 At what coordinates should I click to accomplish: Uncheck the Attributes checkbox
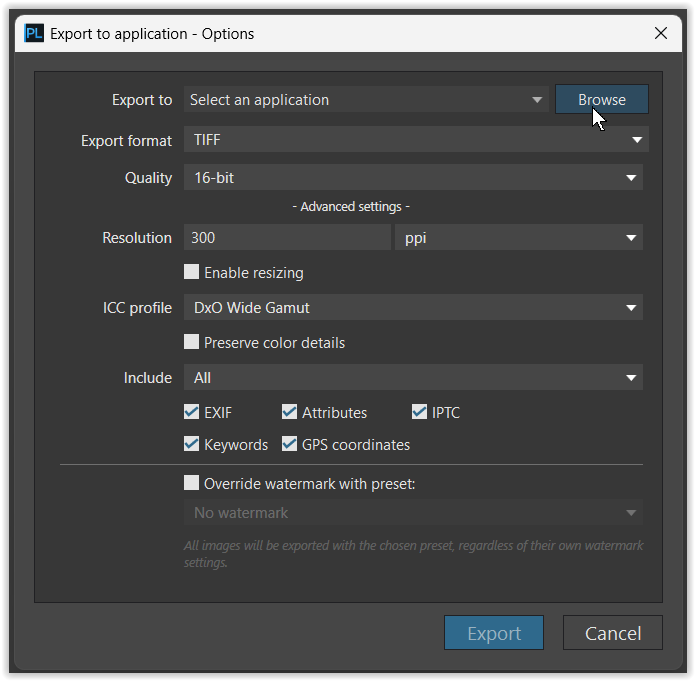point(290,412)
